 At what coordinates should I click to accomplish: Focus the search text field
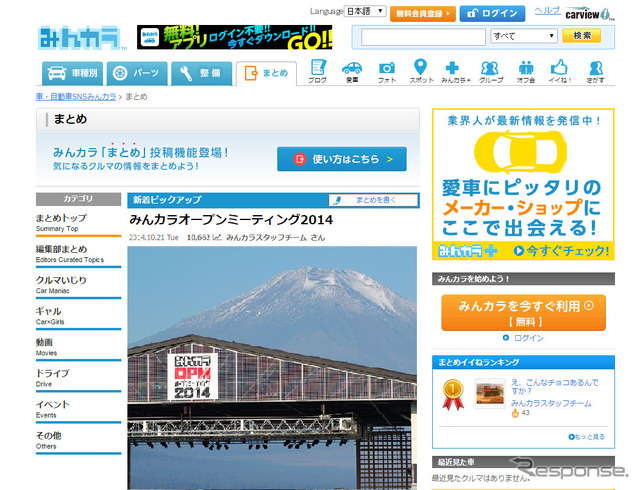pyautogui.click(x=423, y=37)
